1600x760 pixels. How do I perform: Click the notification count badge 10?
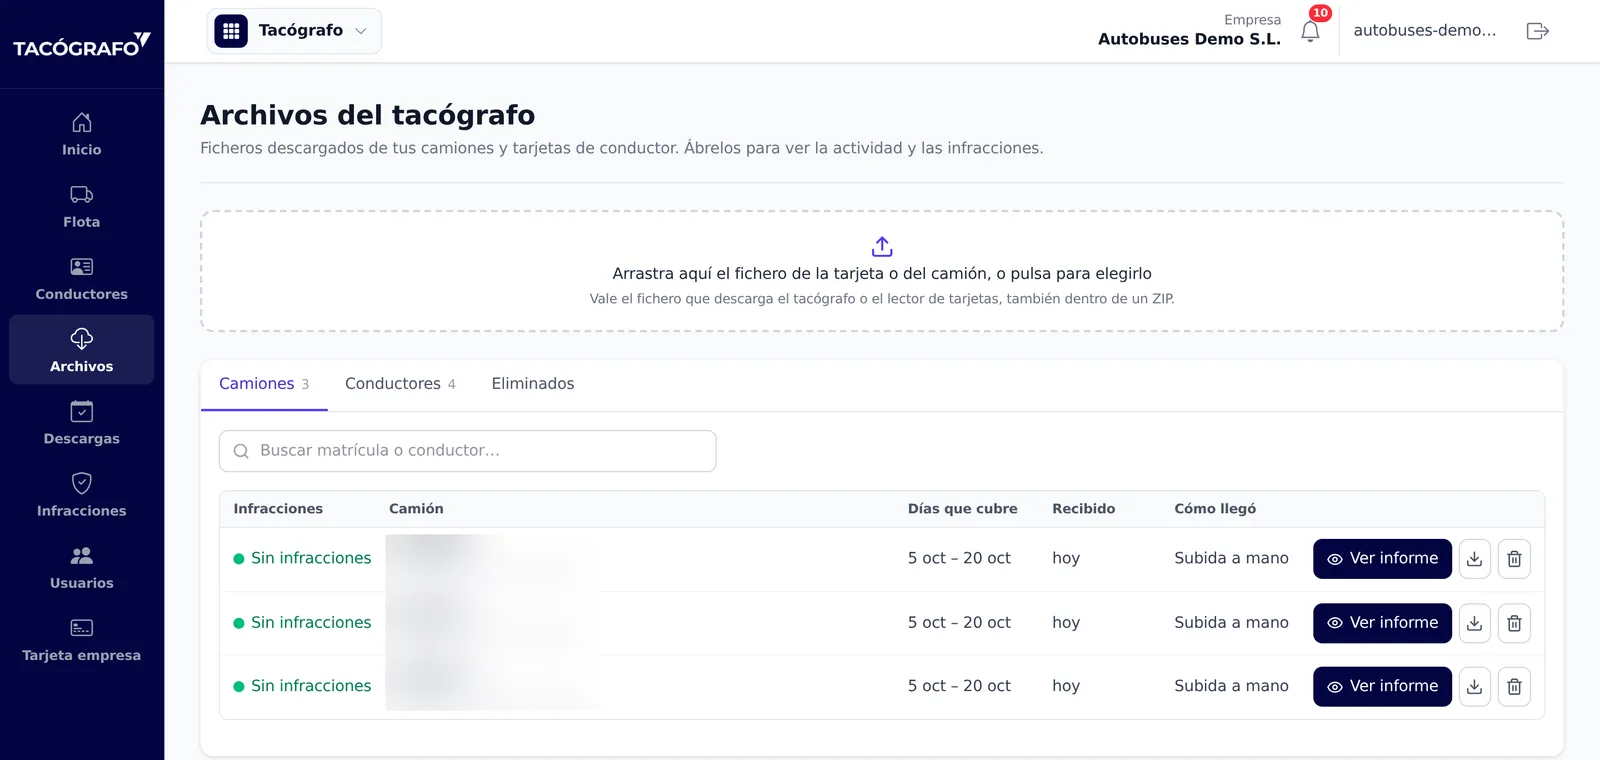[1320, 13]
